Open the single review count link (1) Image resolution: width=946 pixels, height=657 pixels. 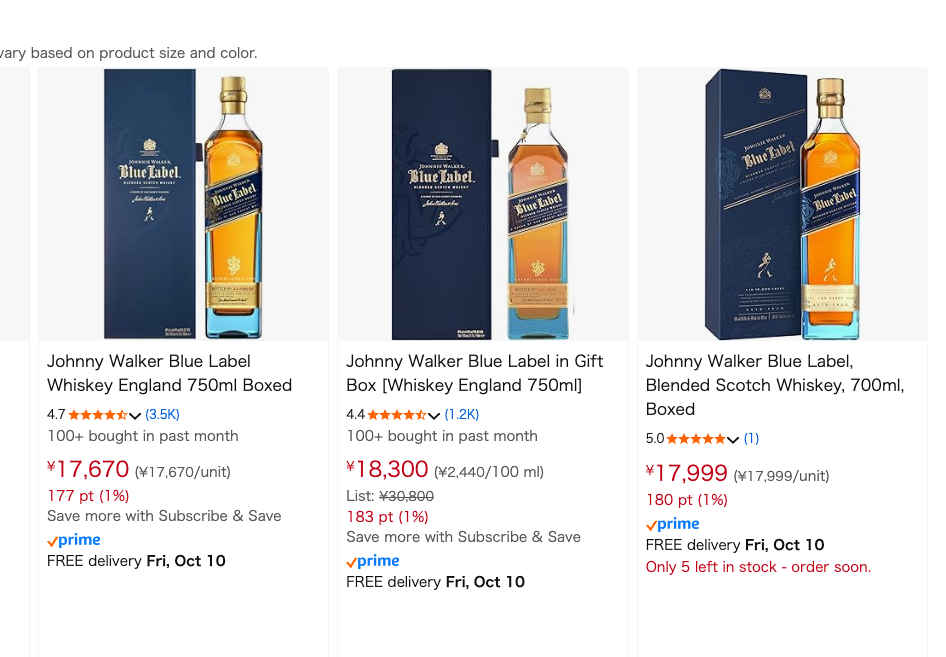(751, 439)
